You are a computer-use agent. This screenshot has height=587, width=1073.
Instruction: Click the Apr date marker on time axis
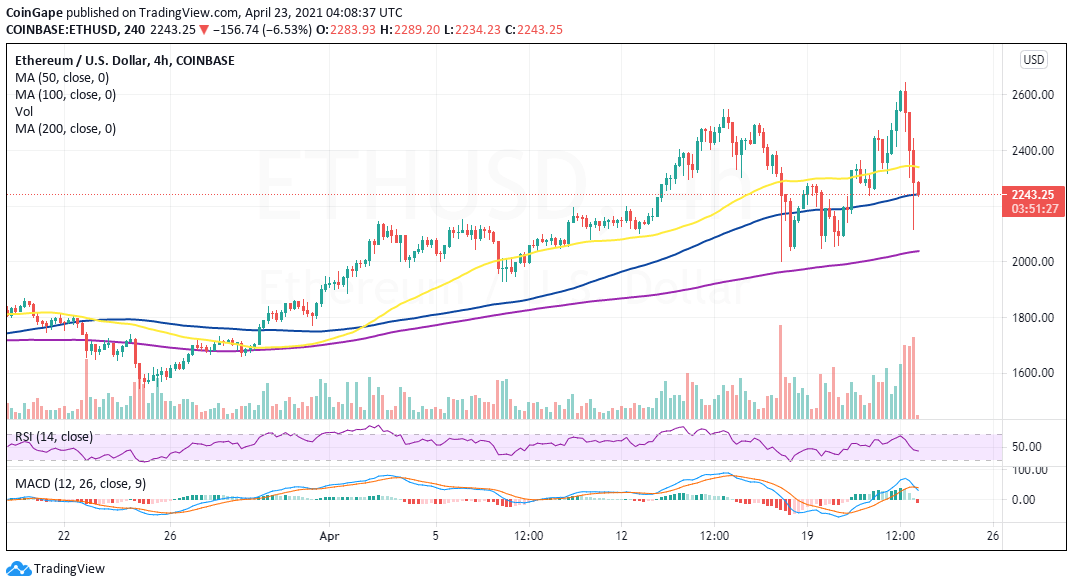pyautogui.click(x=329, y=536)
